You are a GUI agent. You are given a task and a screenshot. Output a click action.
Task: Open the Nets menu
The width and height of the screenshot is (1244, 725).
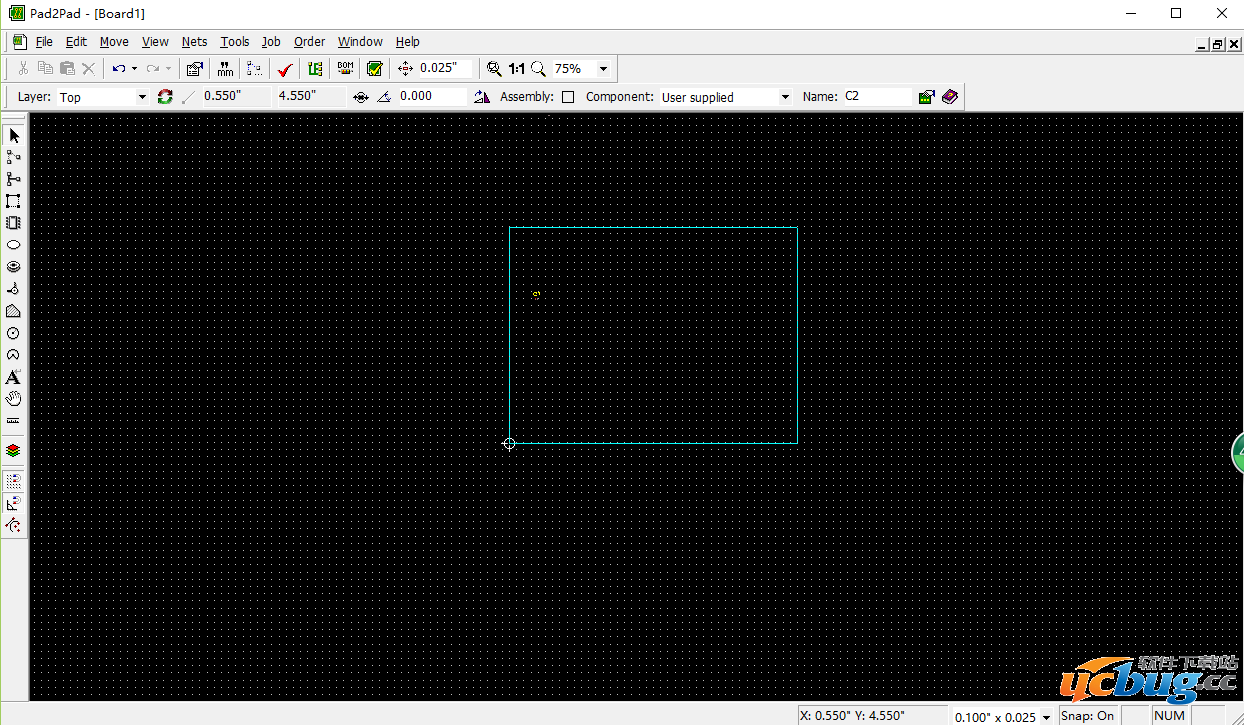(x=194, y=42)
